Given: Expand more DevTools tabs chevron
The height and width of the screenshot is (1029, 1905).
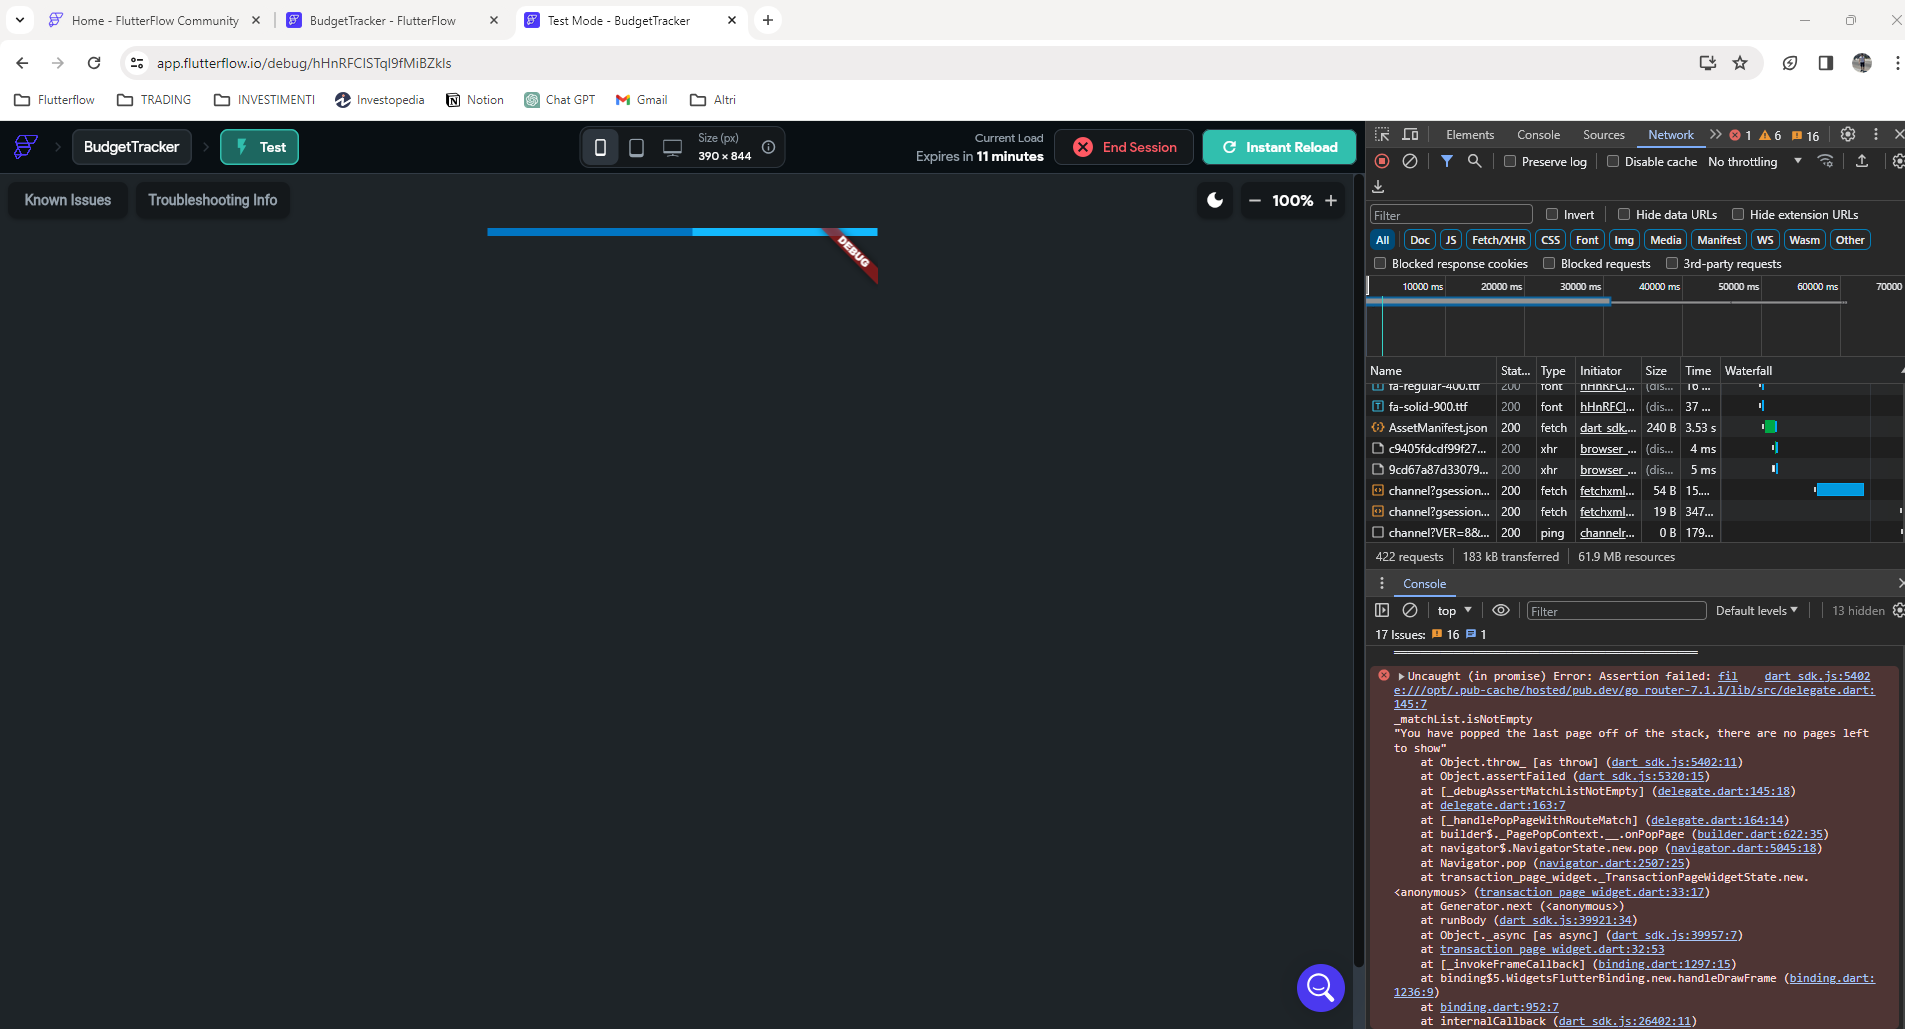Looking at the screenshot, I should [x=1716, y=134].
